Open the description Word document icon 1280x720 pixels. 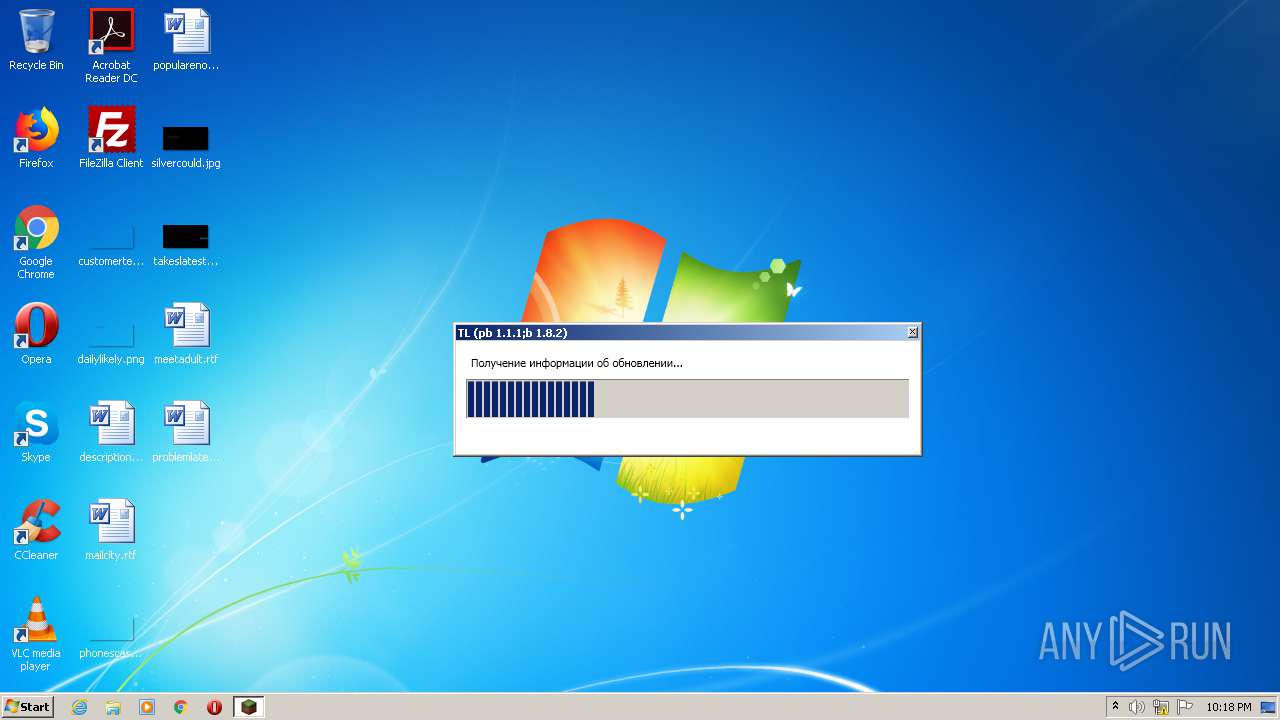point(111,432)
